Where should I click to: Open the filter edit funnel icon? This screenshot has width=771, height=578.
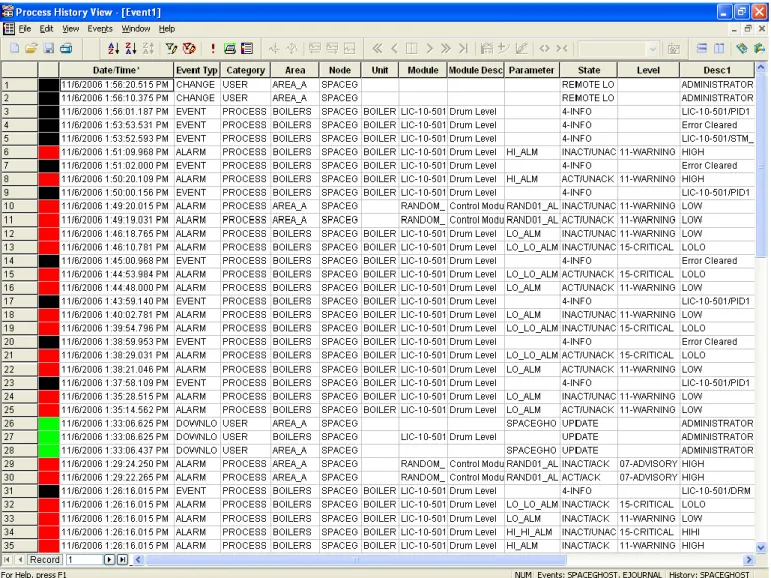coord(171,48)
